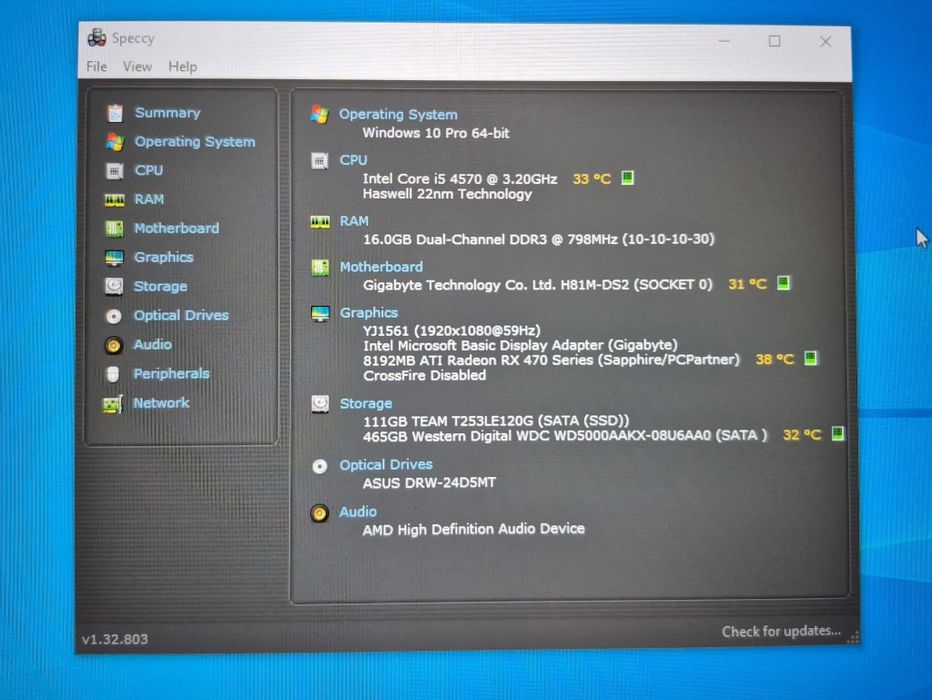Click the sidebar Network card icon
This screenshot has height=700, width=932.
coord(113,404)
